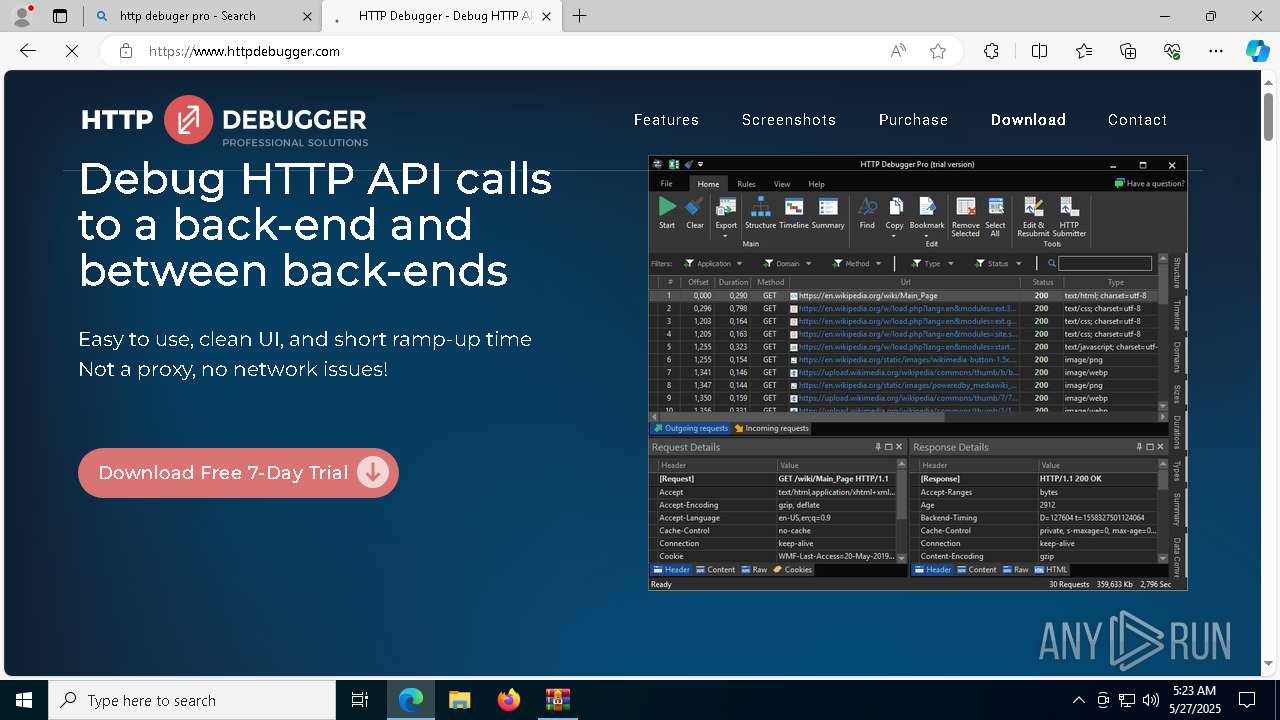Screen dimensions: 1280x720
Task: Click the HTTP Debugger Pro screenshot image
Action: pos(917,373)
